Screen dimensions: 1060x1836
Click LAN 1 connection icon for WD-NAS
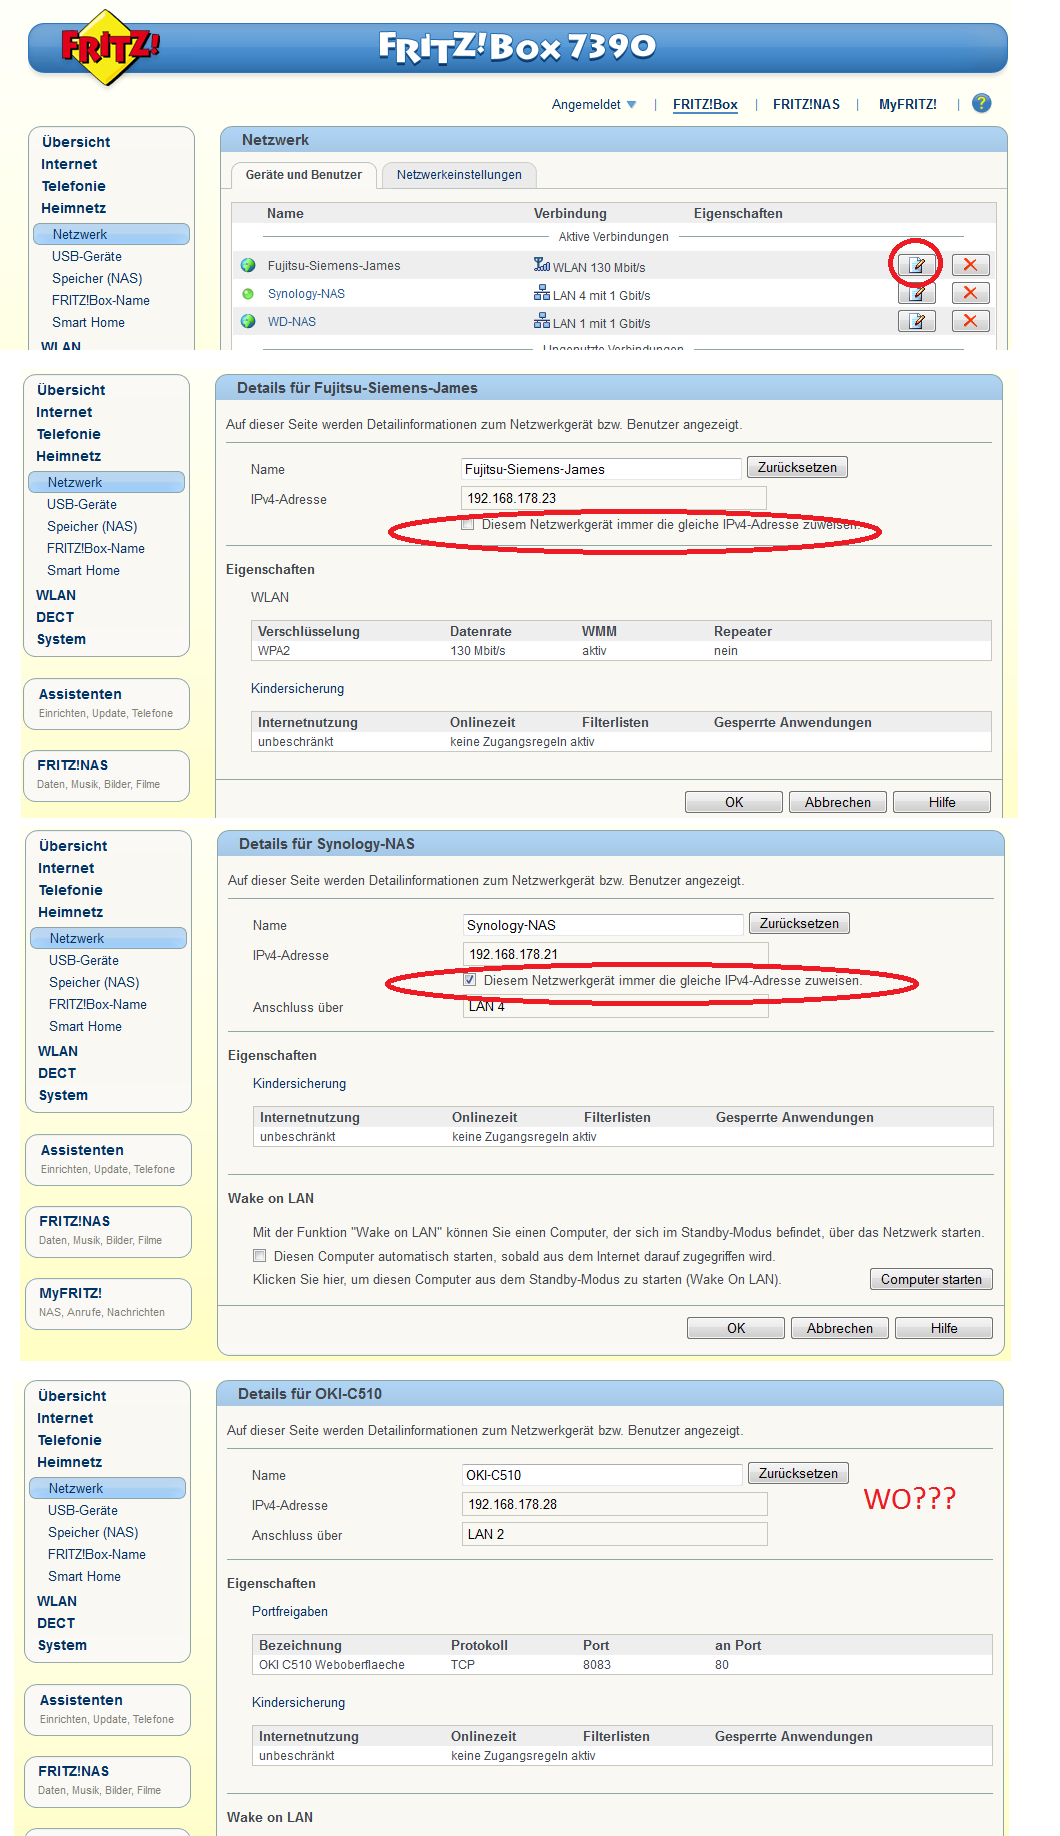coord(541,321)
